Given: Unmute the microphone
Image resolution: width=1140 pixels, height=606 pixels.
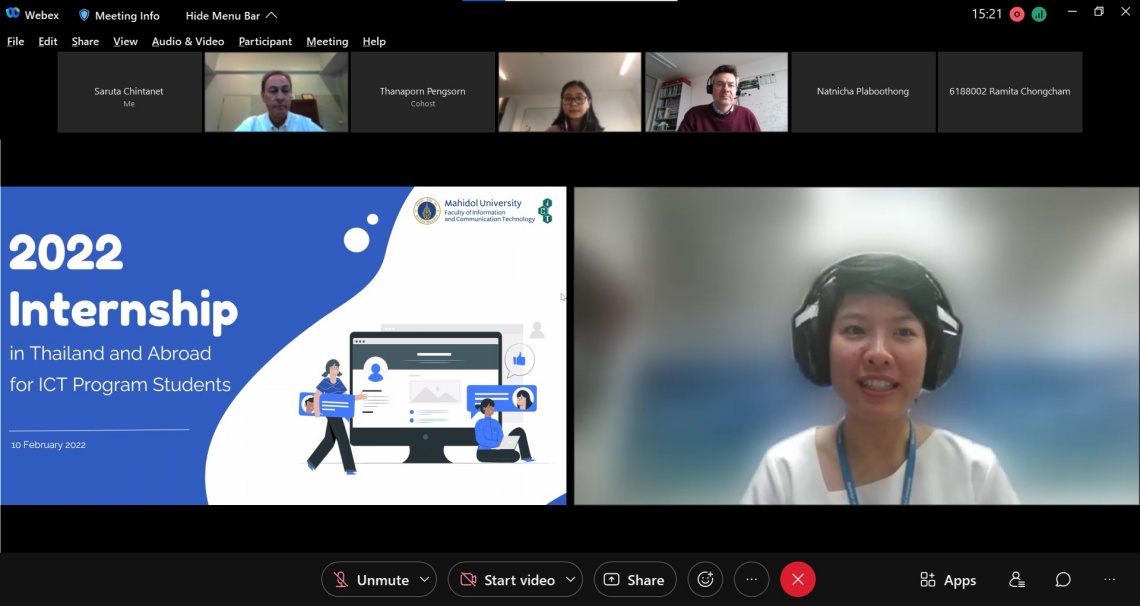Looking at the screenshot, I should (x=371, y=580).
